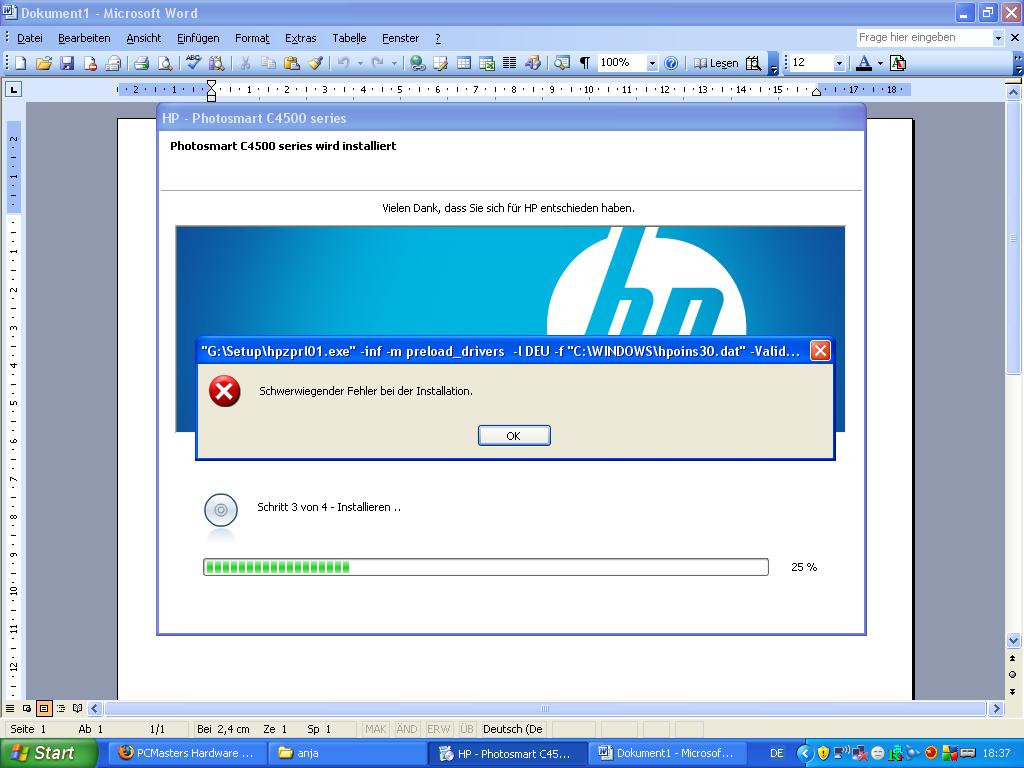Click the Format Painter brush icon
This screenshot has width=1024, height=768.
pyautogui.click(x=315, y=63)
